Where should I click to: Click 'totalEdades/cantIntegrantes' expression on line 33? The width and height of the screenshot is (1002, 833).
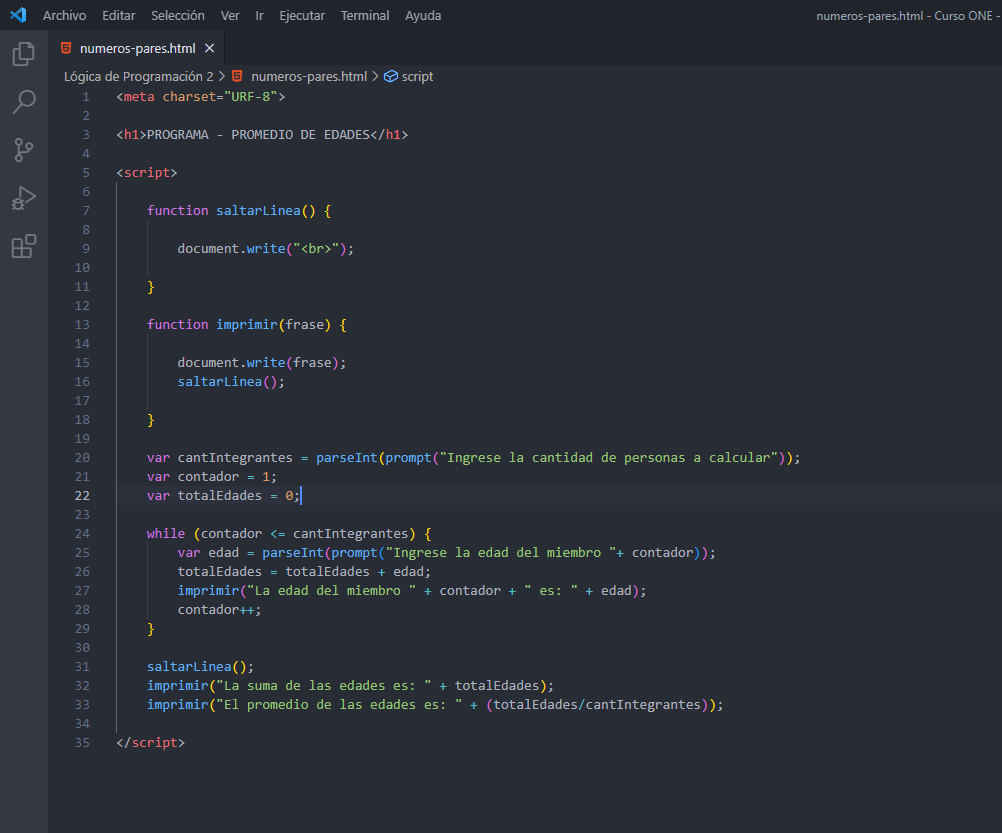597,705
